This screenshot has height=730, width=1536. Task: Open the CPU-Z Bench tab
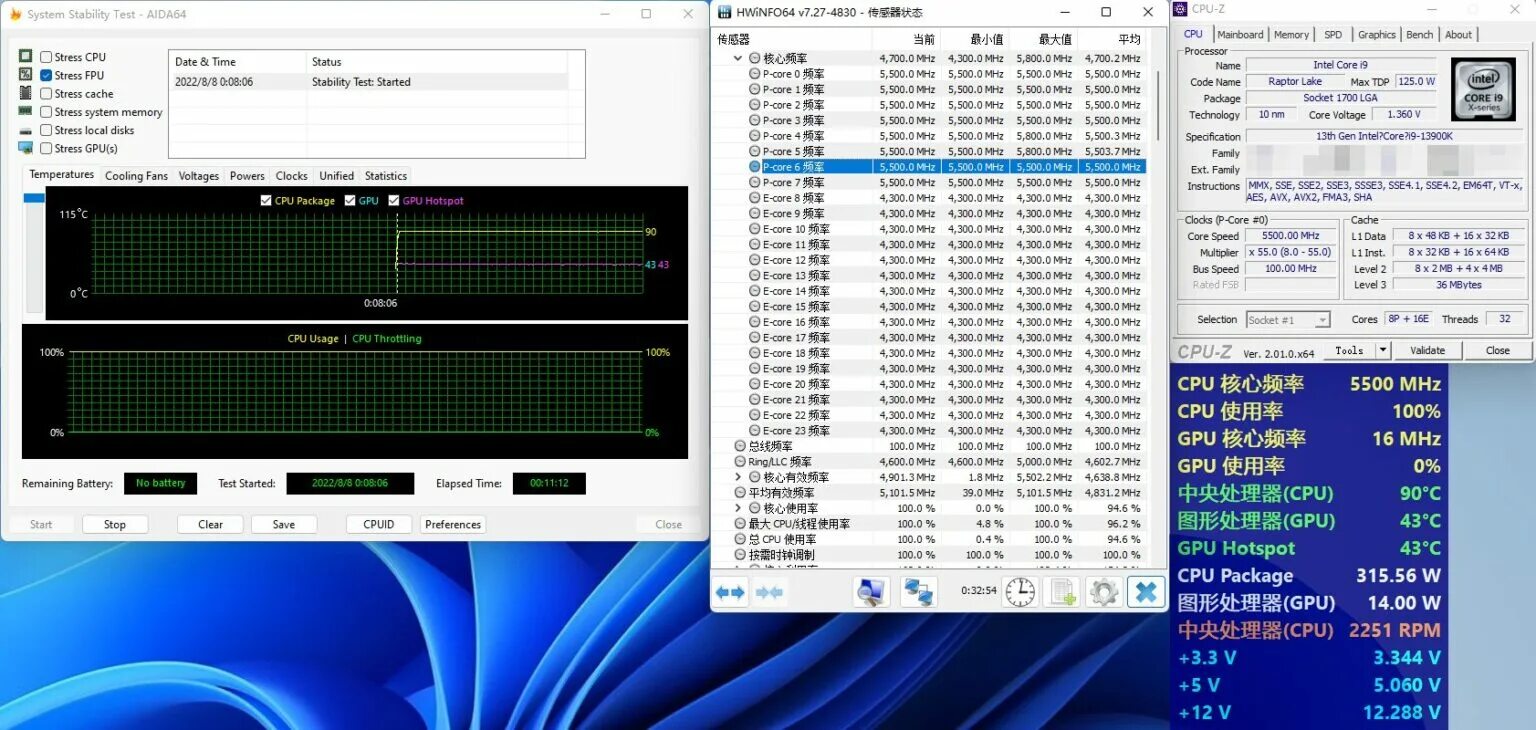coord(1419,35)
